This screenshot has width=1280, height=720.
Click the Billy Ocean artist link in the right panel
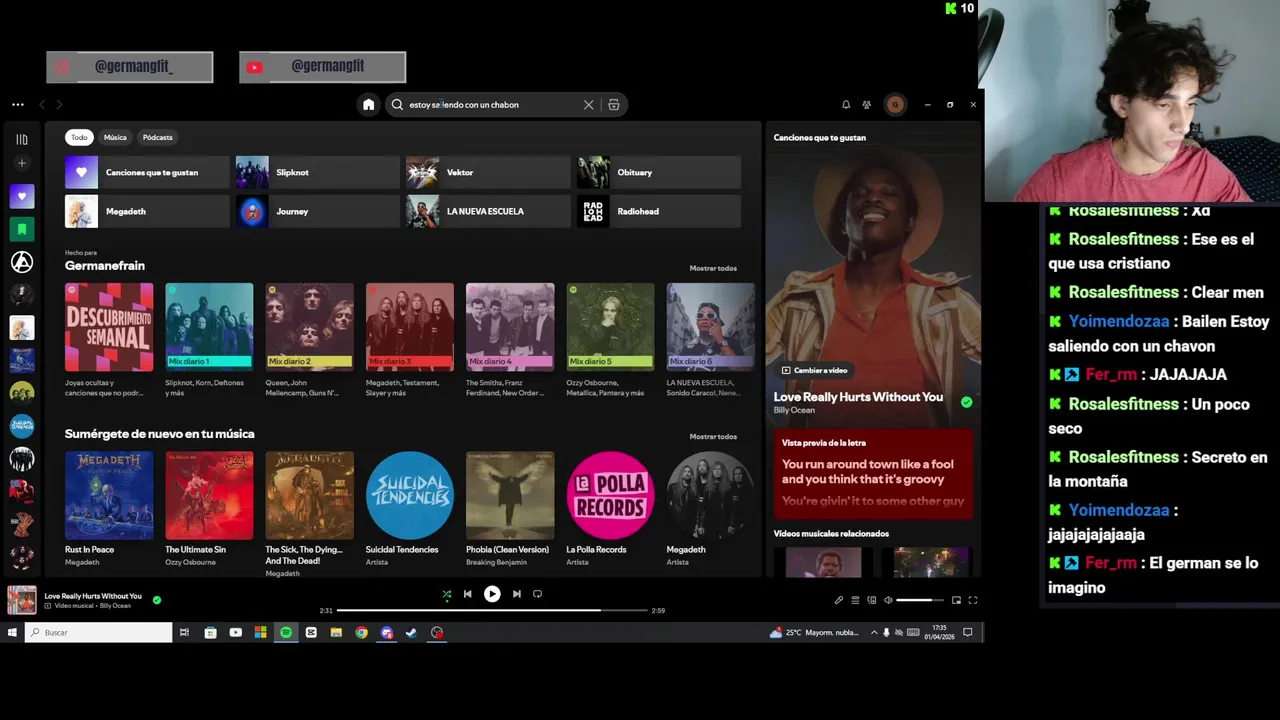(794, 410)
